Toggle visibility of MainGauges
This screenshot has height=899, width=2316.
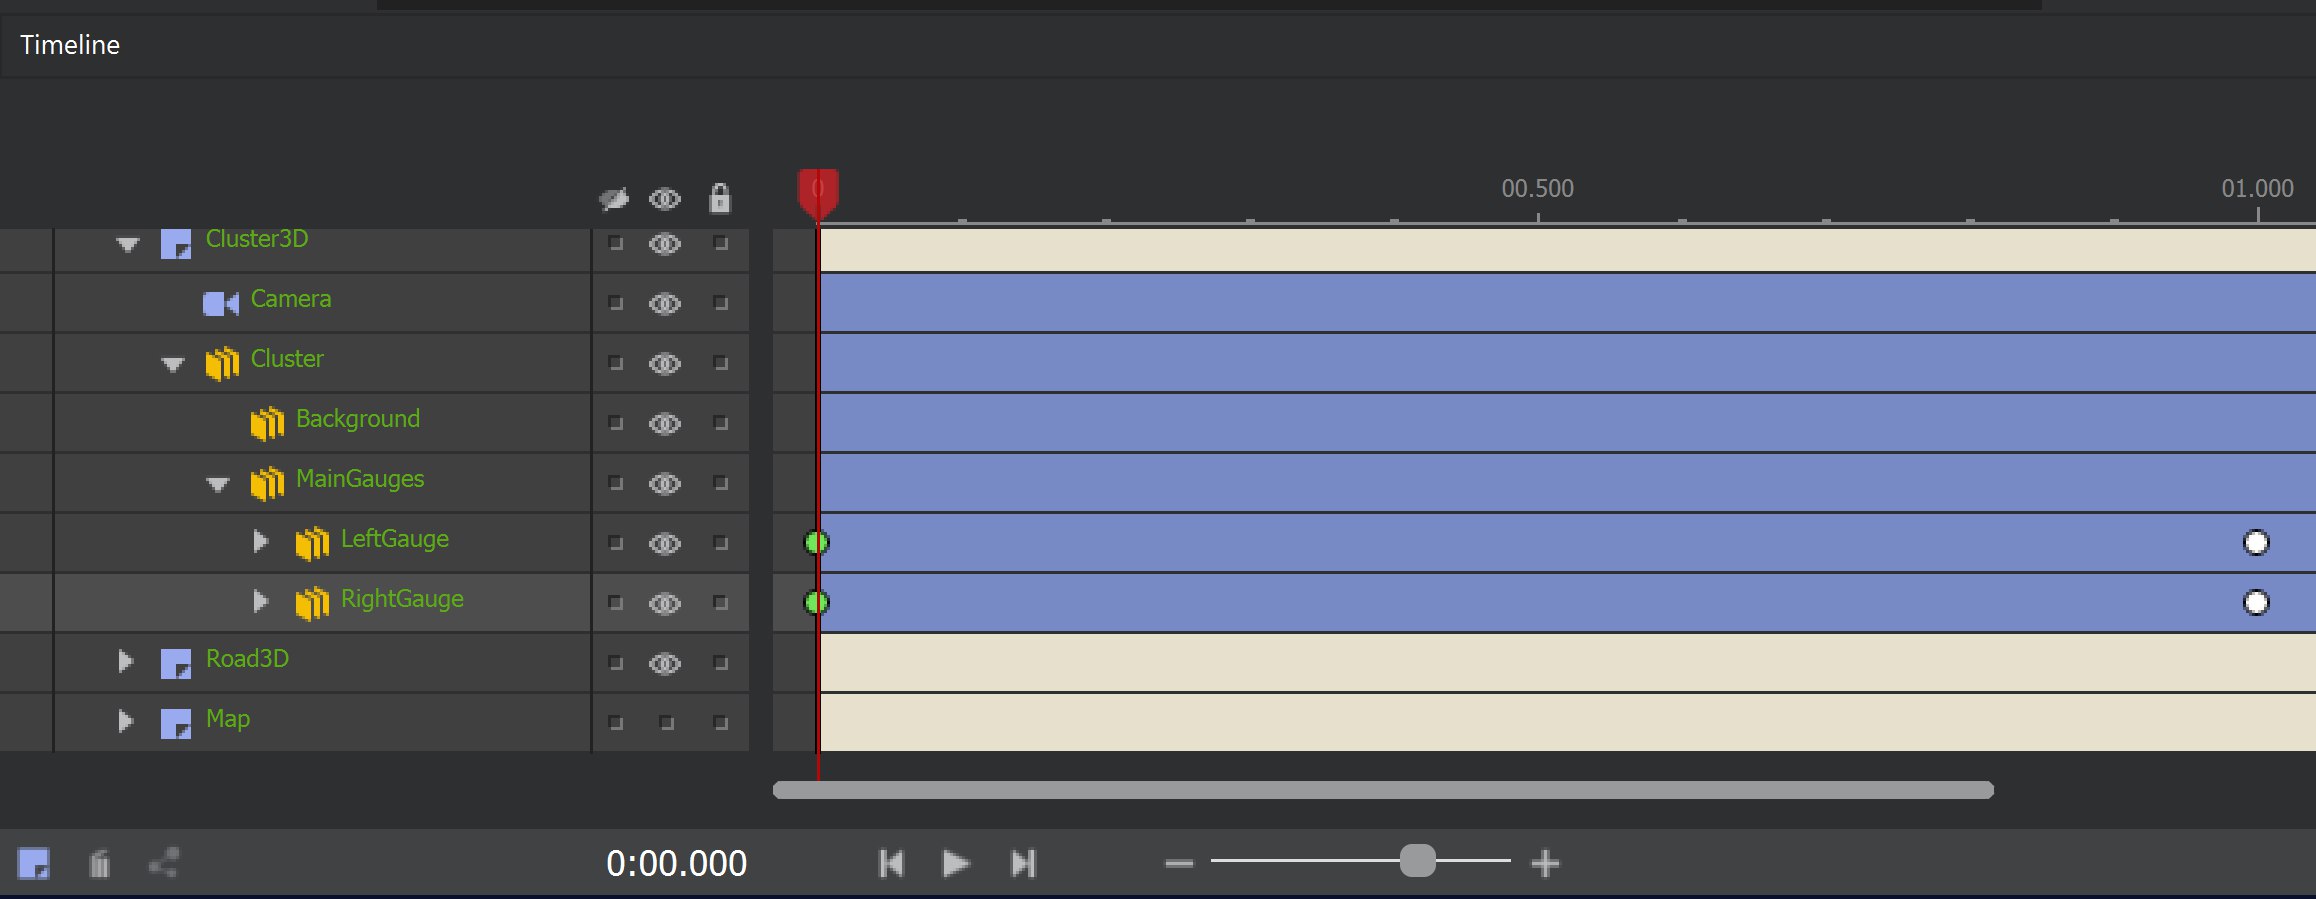pyautogui.click(x=665, y=483)
